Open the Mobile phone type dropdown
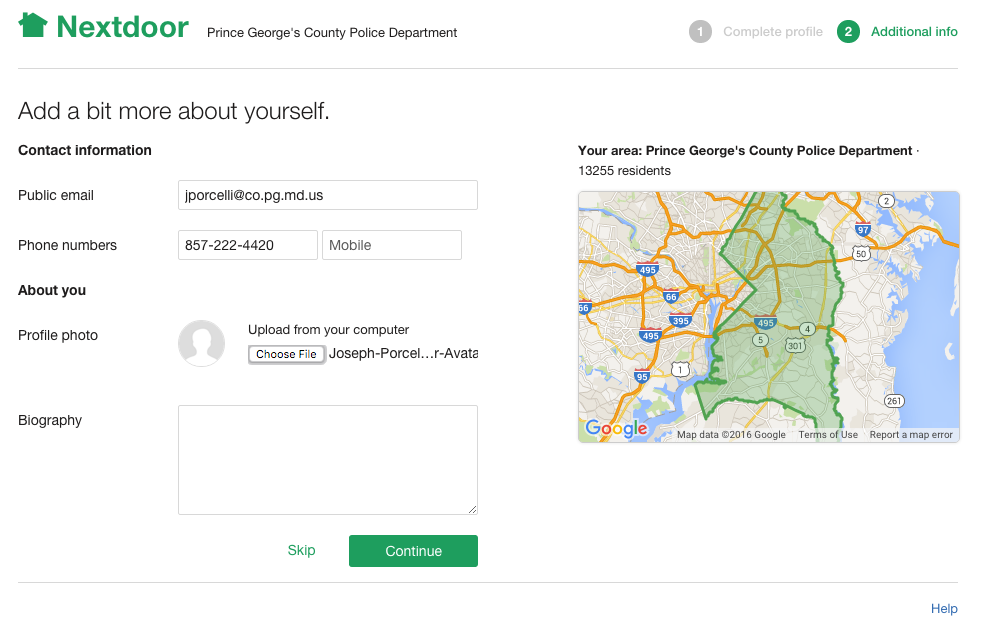 [x=391, y=244]
